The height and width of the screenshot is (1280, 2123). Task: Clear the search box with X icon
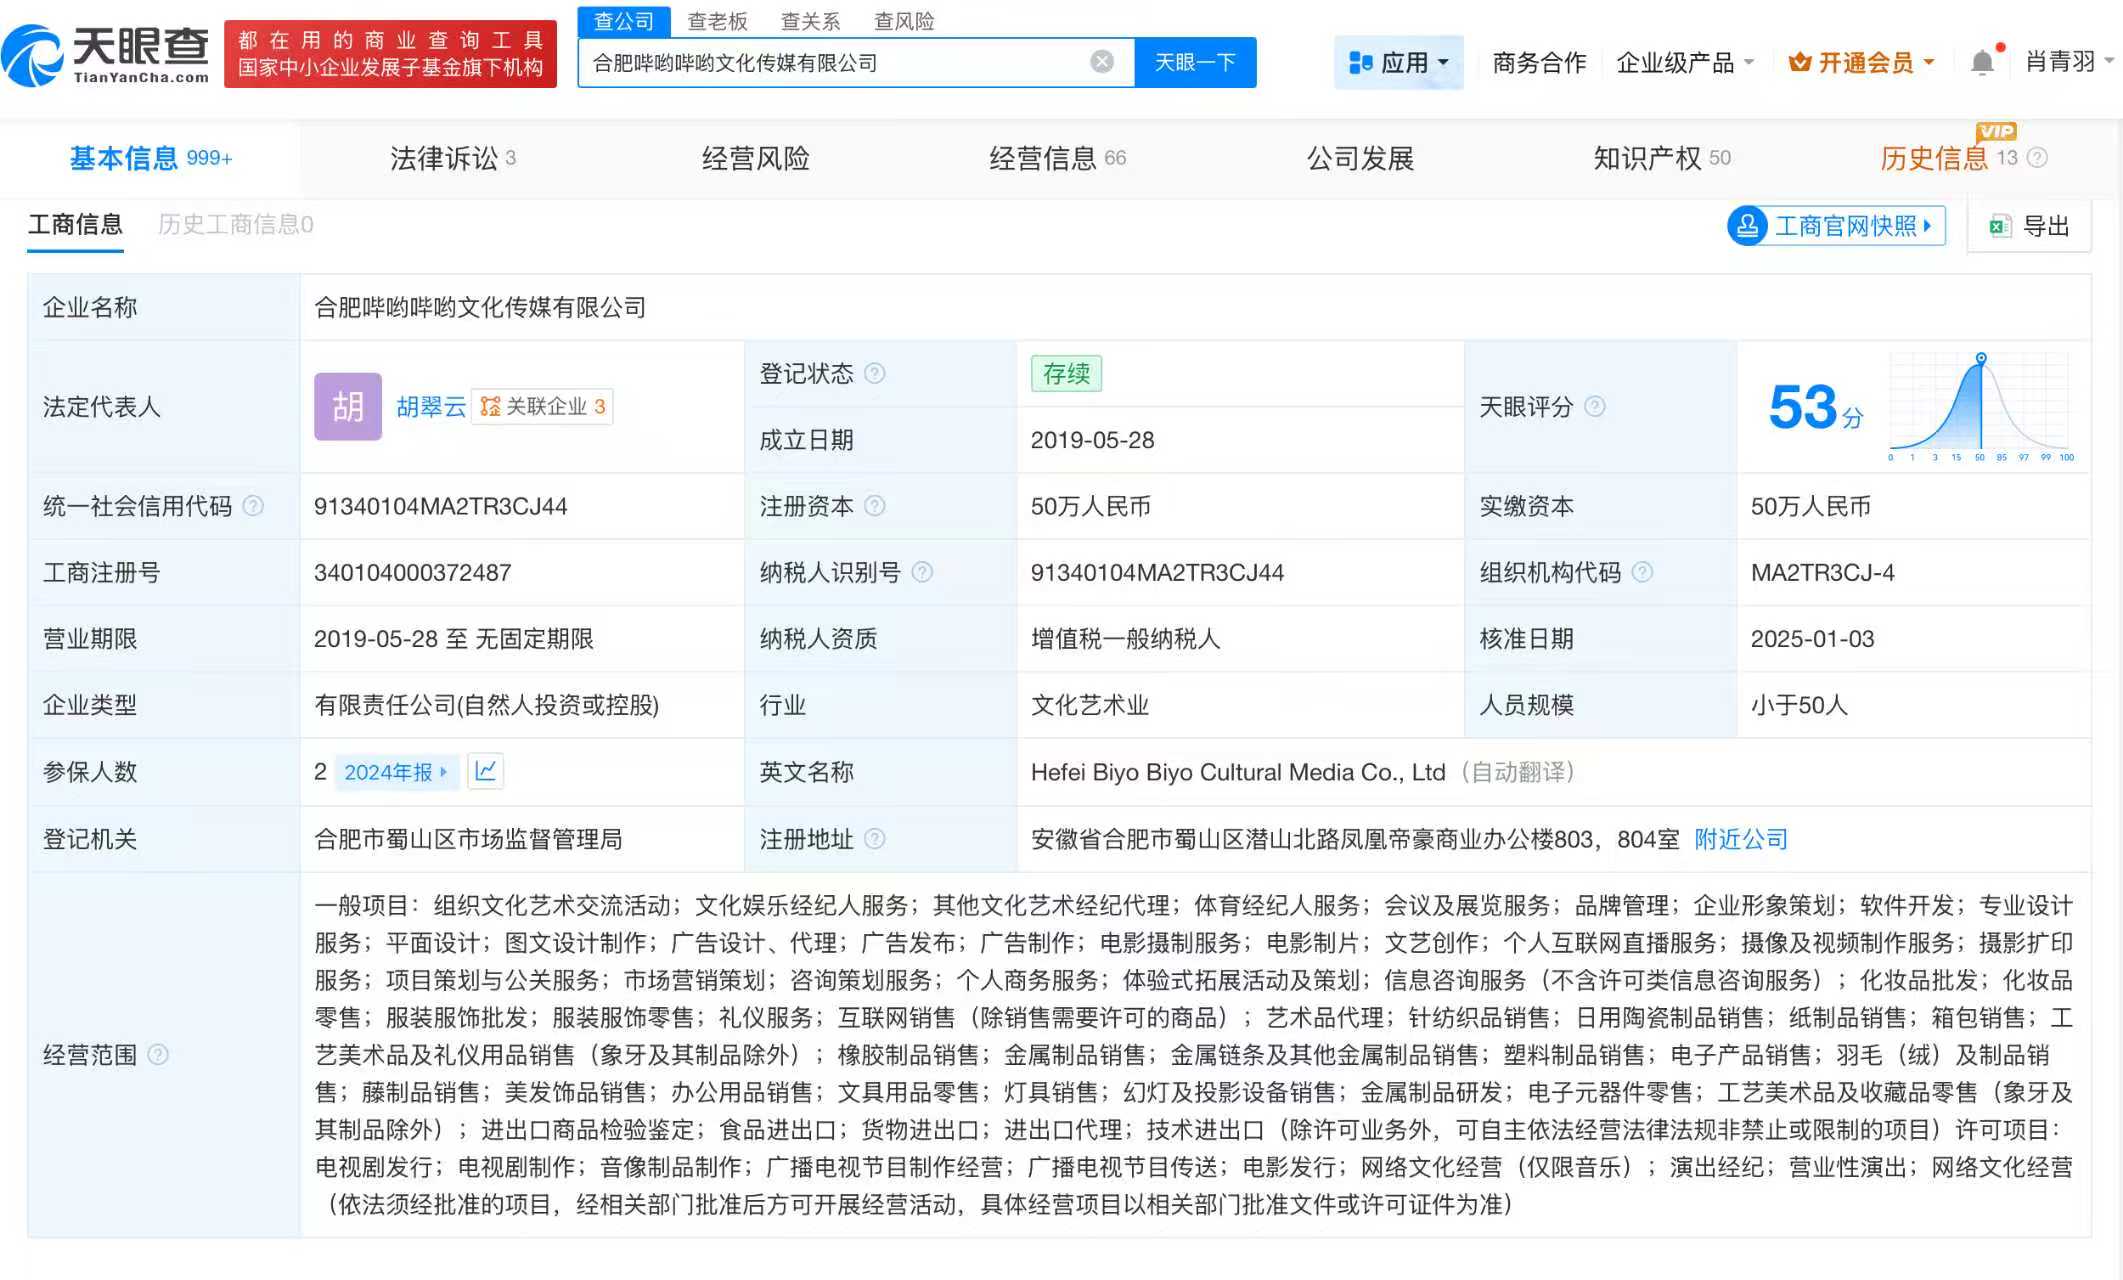pos(1101,62)
